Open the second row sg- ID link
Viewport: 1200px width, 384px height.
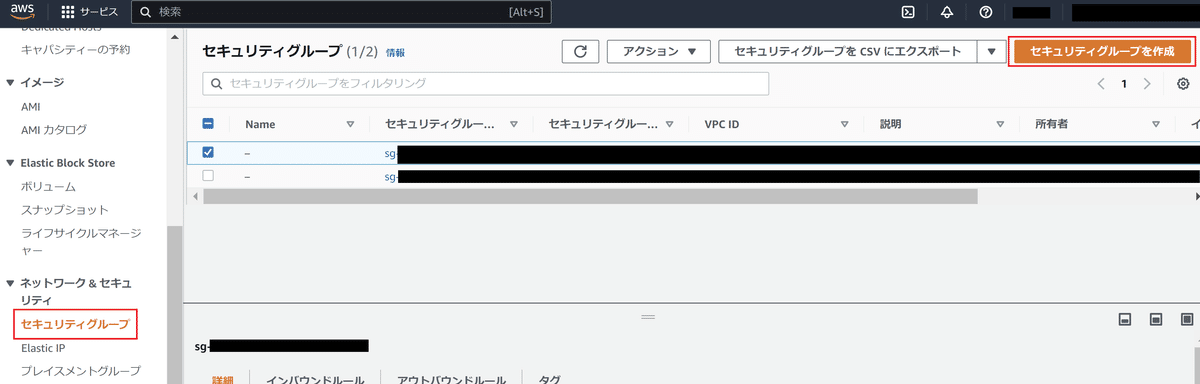pos(391,176)
